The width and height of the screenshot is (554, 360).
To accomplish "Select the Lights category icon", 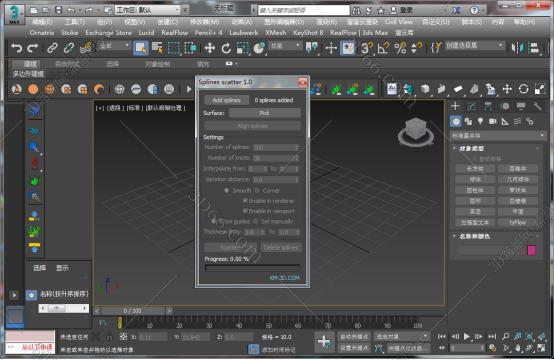I will click(480, 122).
